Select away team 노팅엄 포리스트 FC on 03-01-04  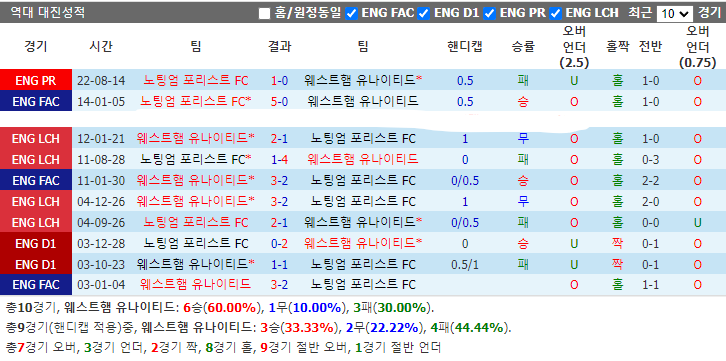coord(363,284)
